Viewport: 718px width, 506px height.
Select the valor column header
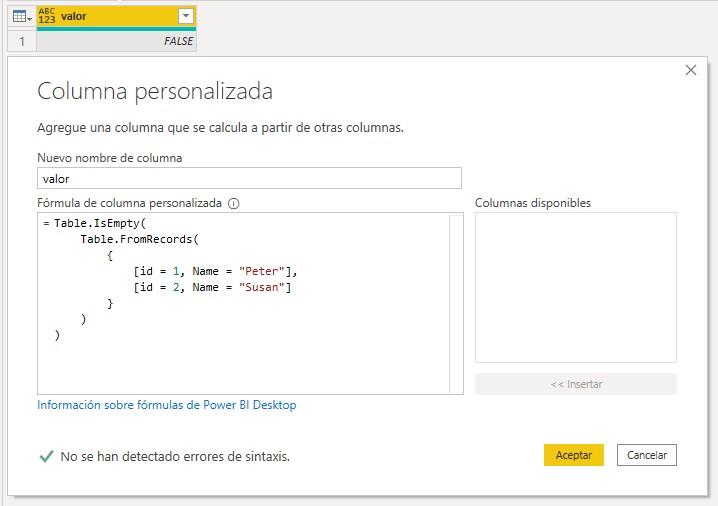(116, 16)
